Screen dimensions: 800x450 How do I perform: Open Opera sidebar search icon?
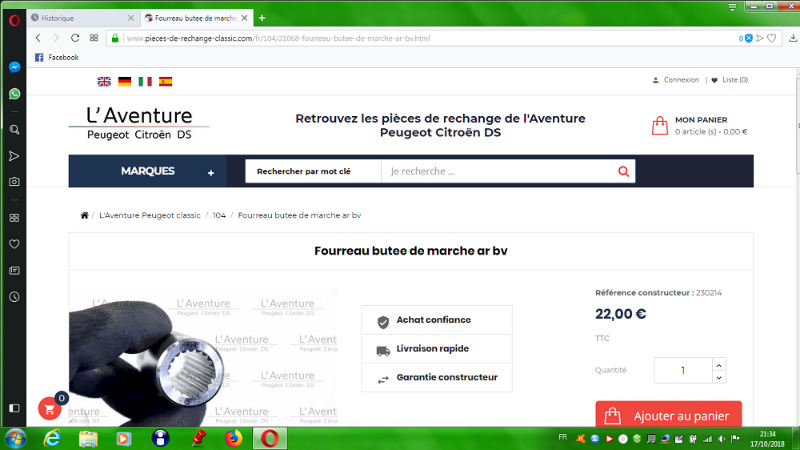coord(14,130)
